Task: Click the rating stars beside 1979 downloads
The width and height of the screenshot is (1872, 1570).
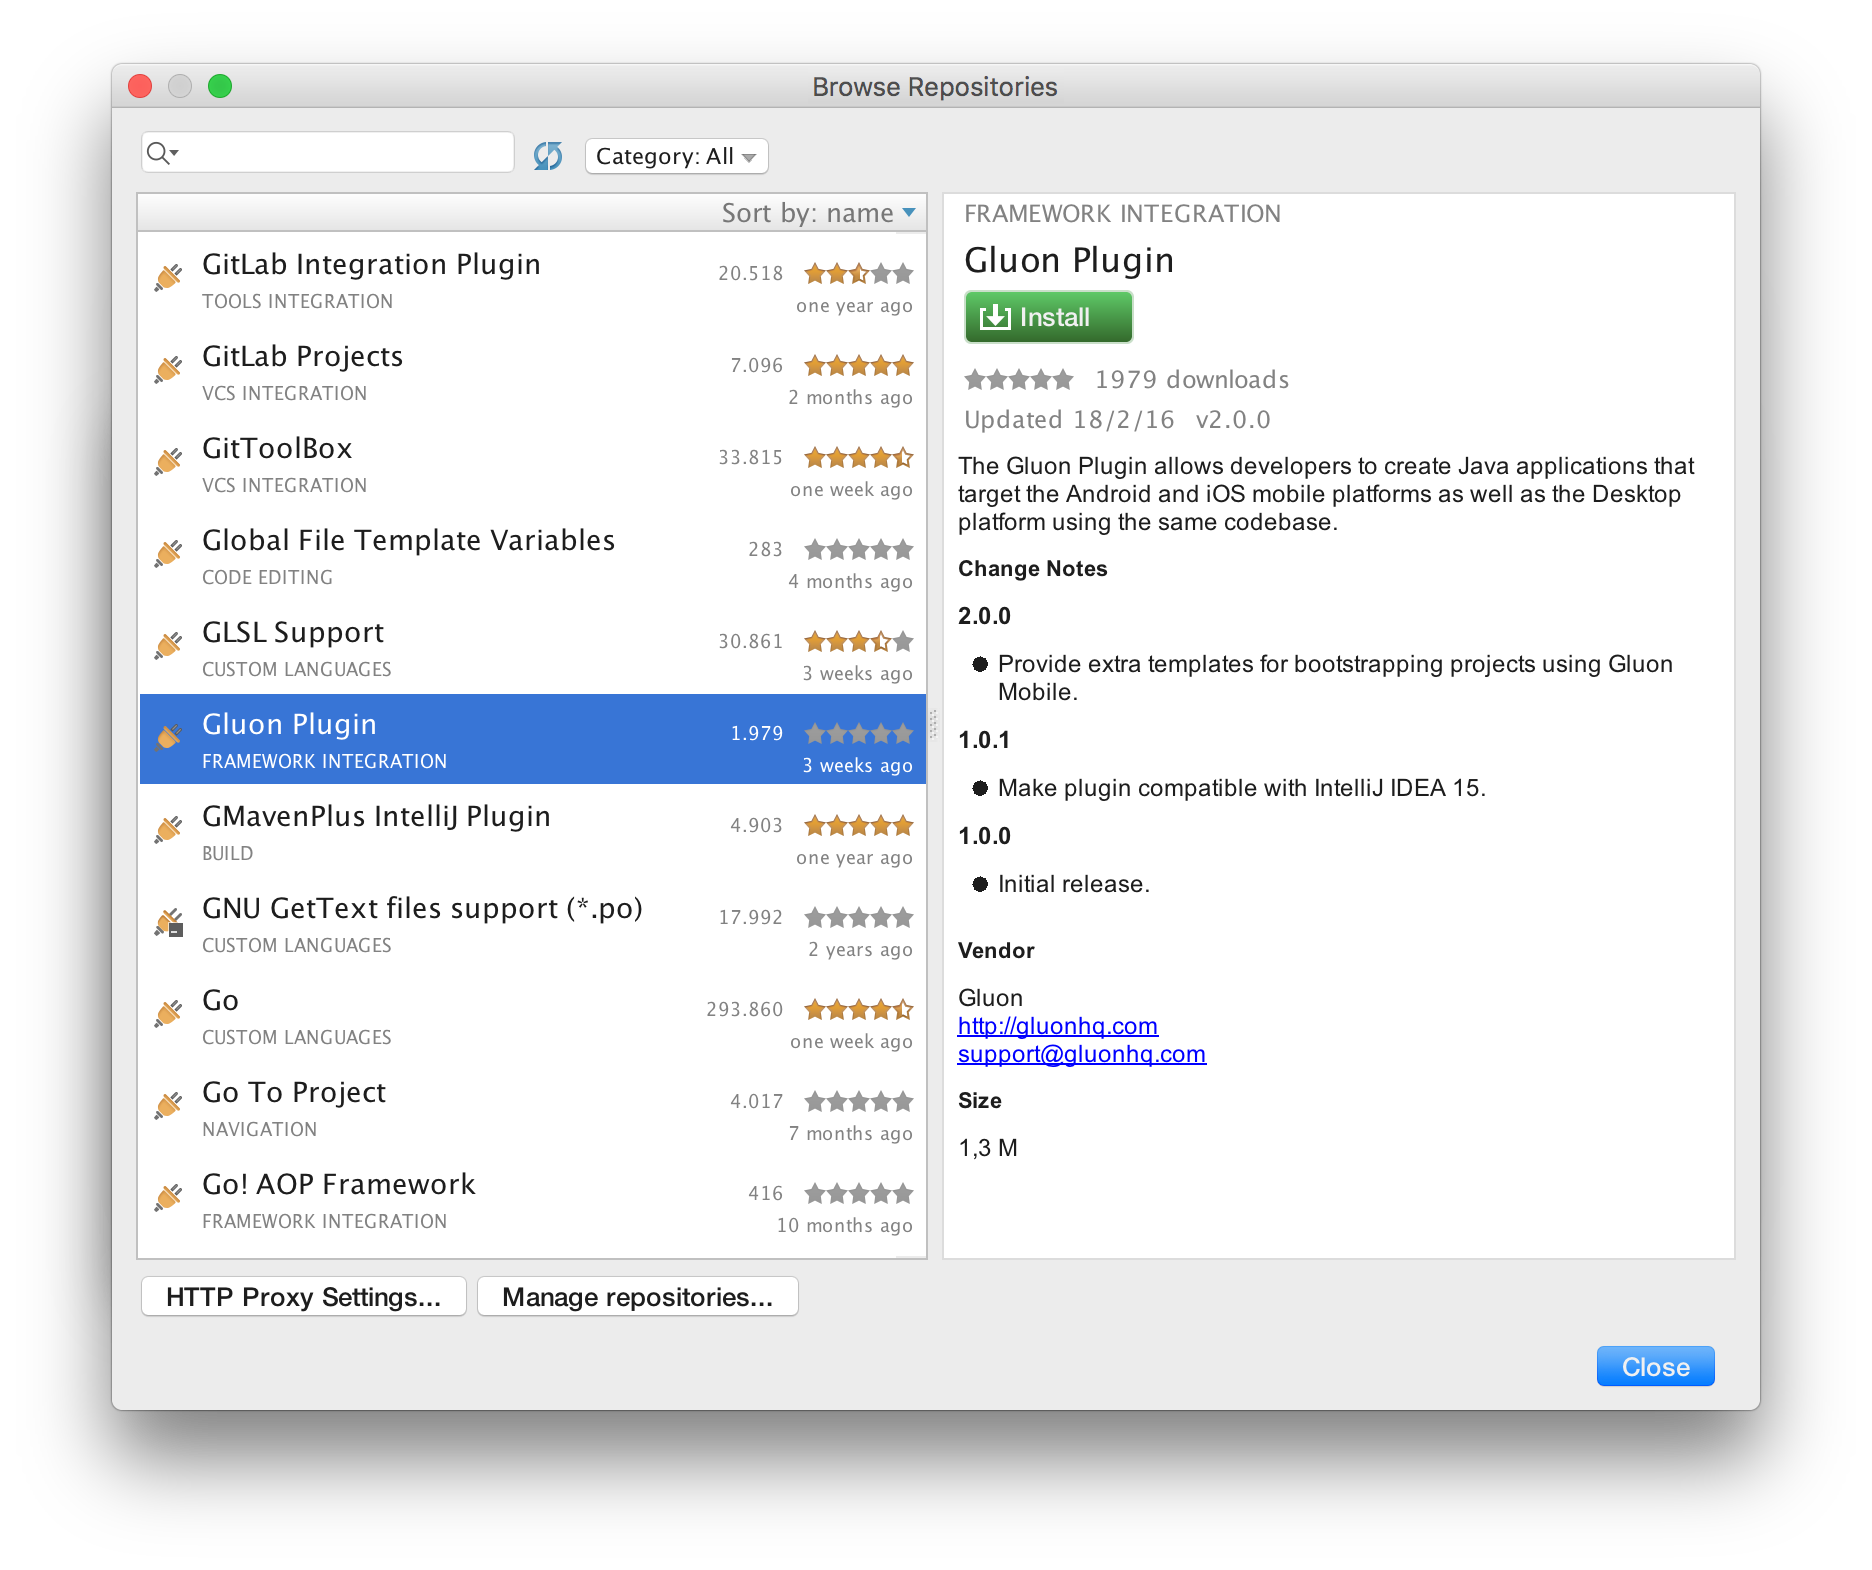Action: pyautogui.click(x=1019, y=379)
